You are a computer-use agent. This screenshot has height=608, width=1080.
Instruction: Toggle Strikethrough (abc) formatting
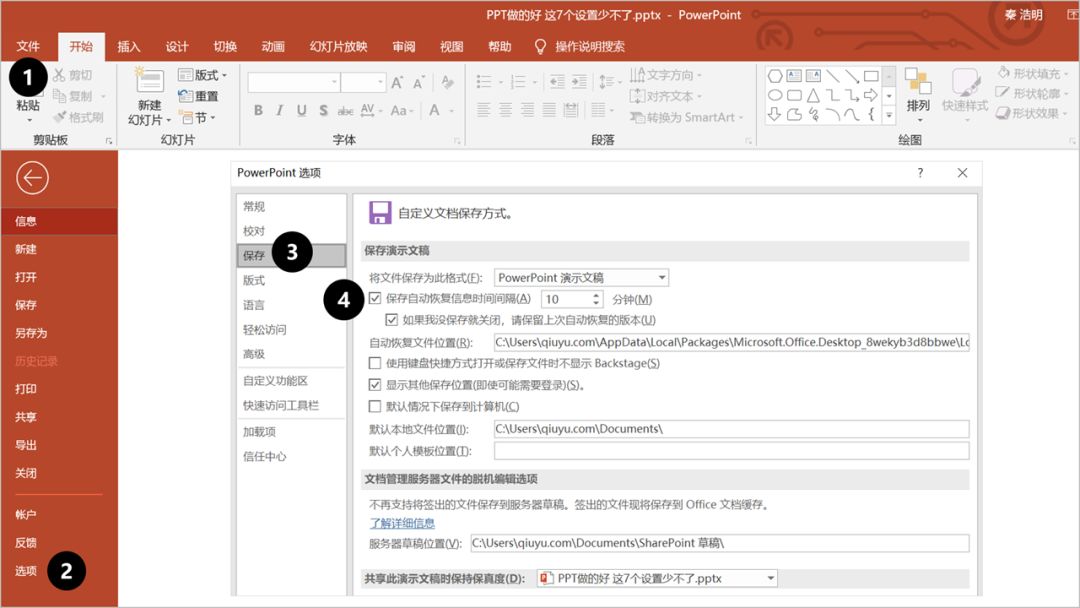(345, 110)
